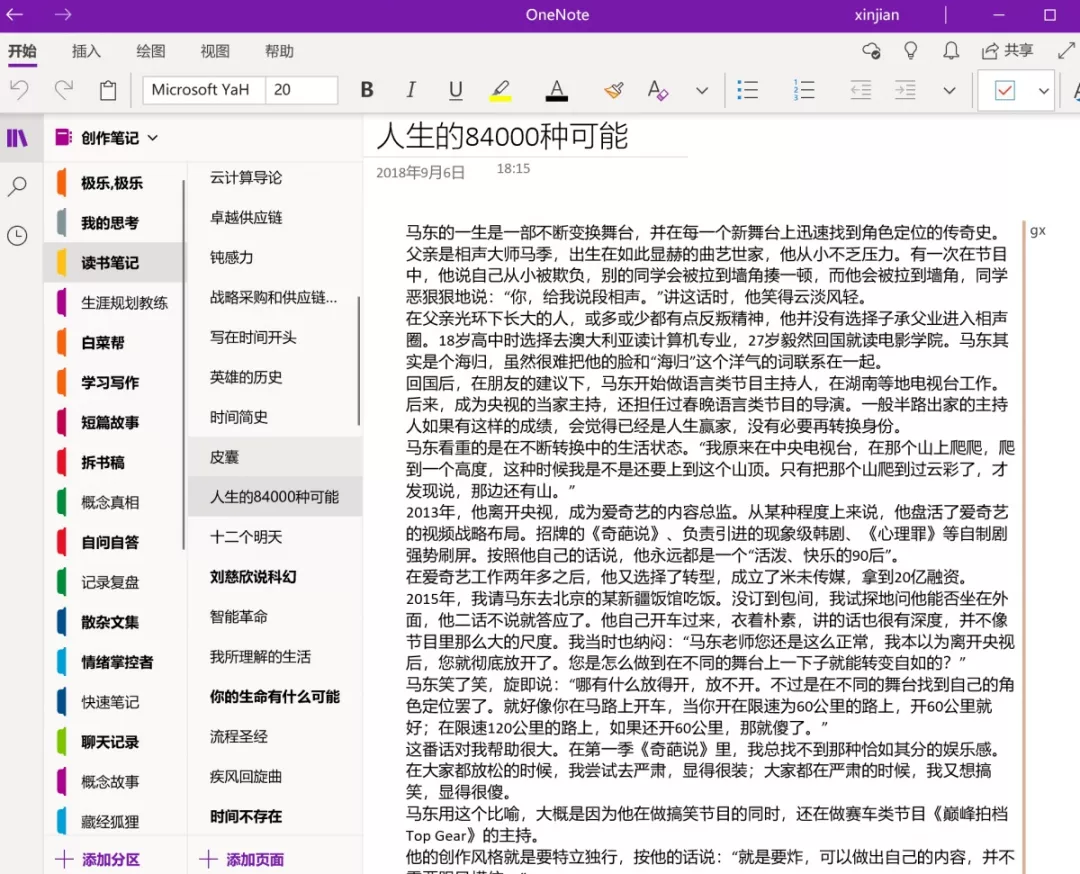
Task: Switch to the 插入 tab
Action: pyautogui.click(x=86, y=51)
